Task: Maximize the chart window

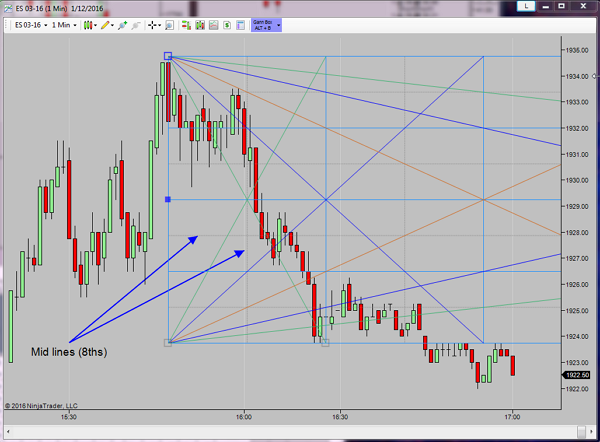Action: [x=561, y=6]
